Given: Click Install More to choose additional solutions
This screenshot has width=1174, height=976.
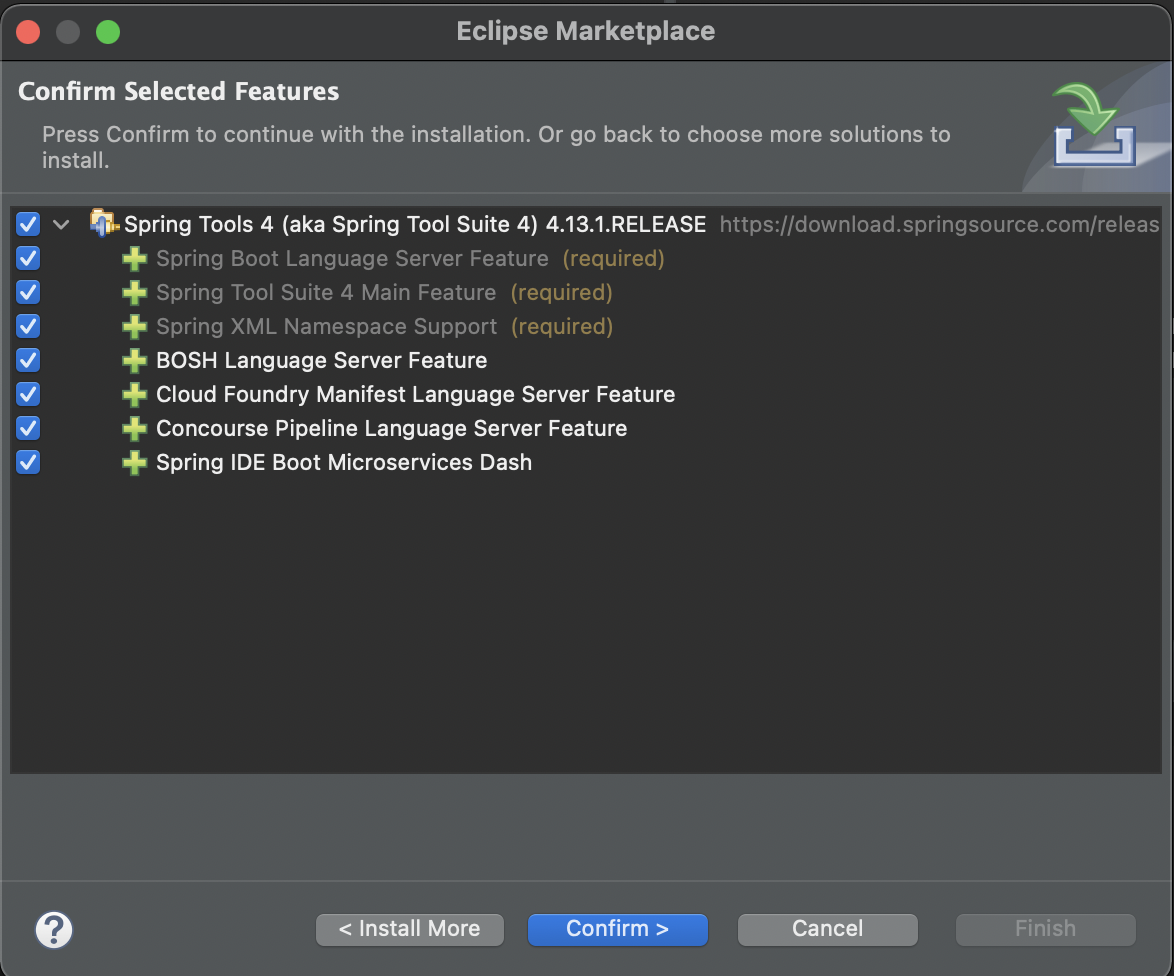Looking at the screenshot, I should click(x=409, y=929).
